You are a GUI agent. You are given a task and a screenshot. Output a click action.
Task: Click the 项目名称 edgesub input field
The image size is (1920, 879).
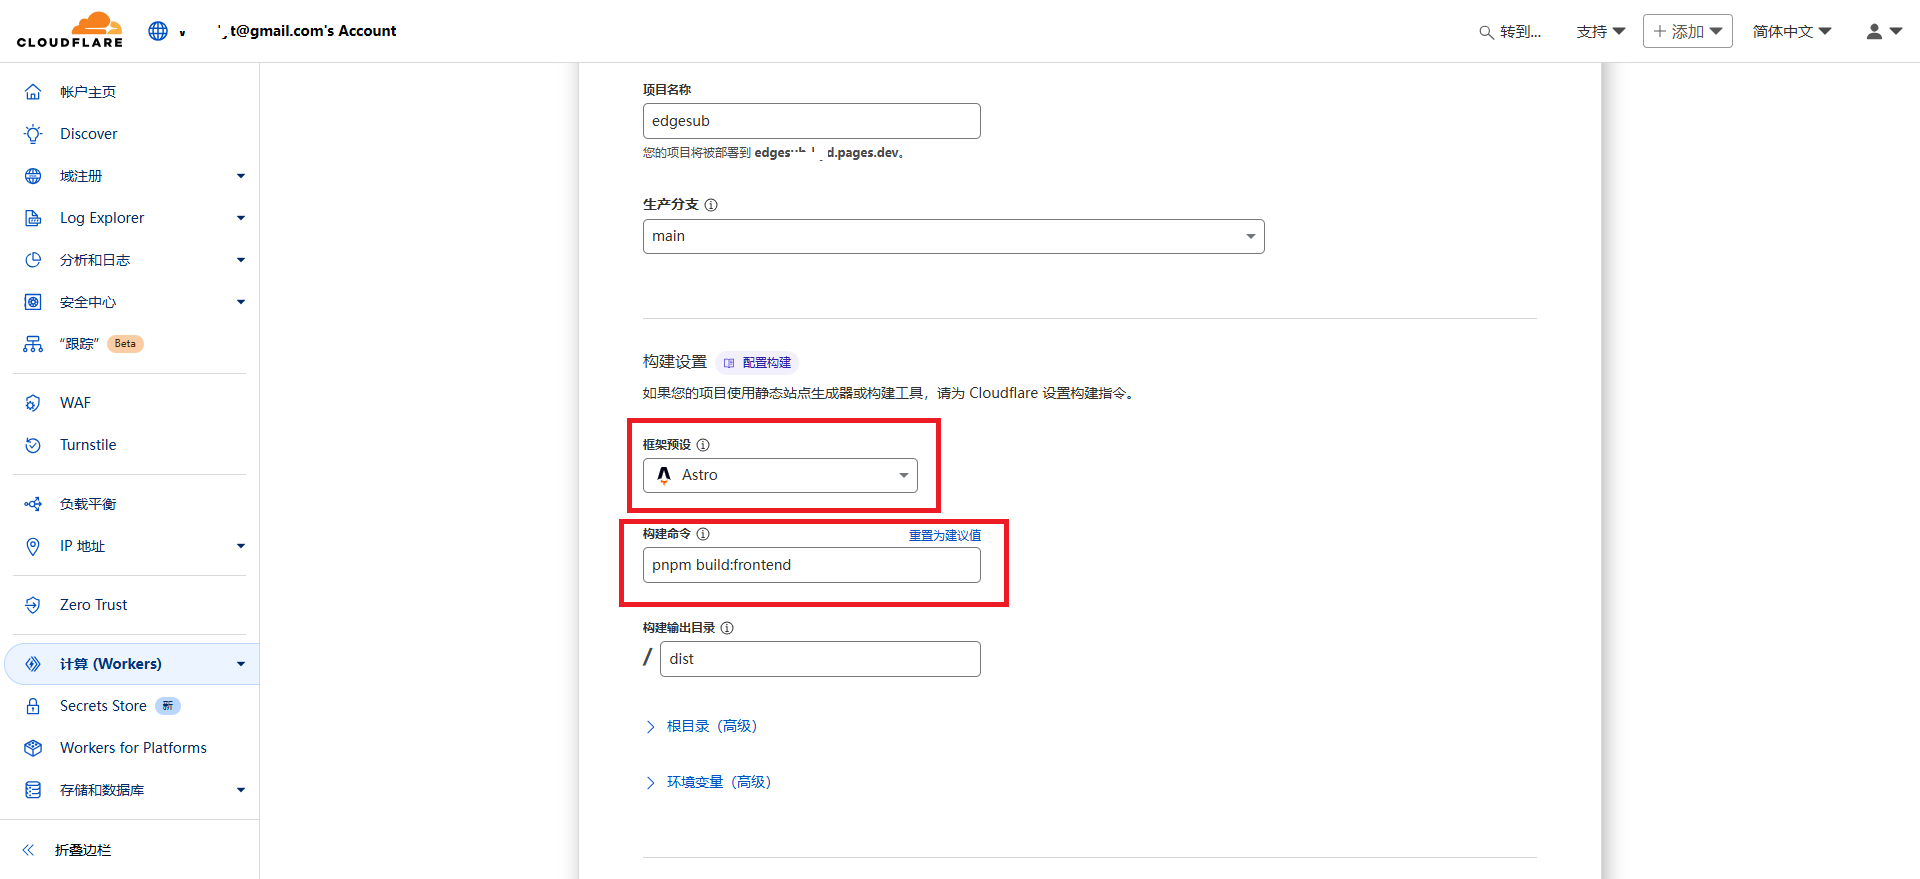coord(811,121)
